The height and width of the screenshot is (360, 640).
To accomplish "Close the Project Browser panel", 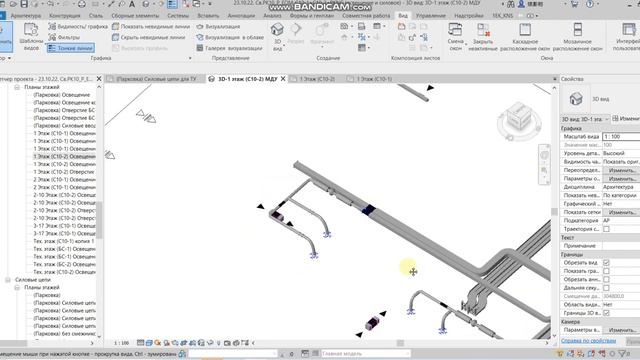I will click(99, 78).
